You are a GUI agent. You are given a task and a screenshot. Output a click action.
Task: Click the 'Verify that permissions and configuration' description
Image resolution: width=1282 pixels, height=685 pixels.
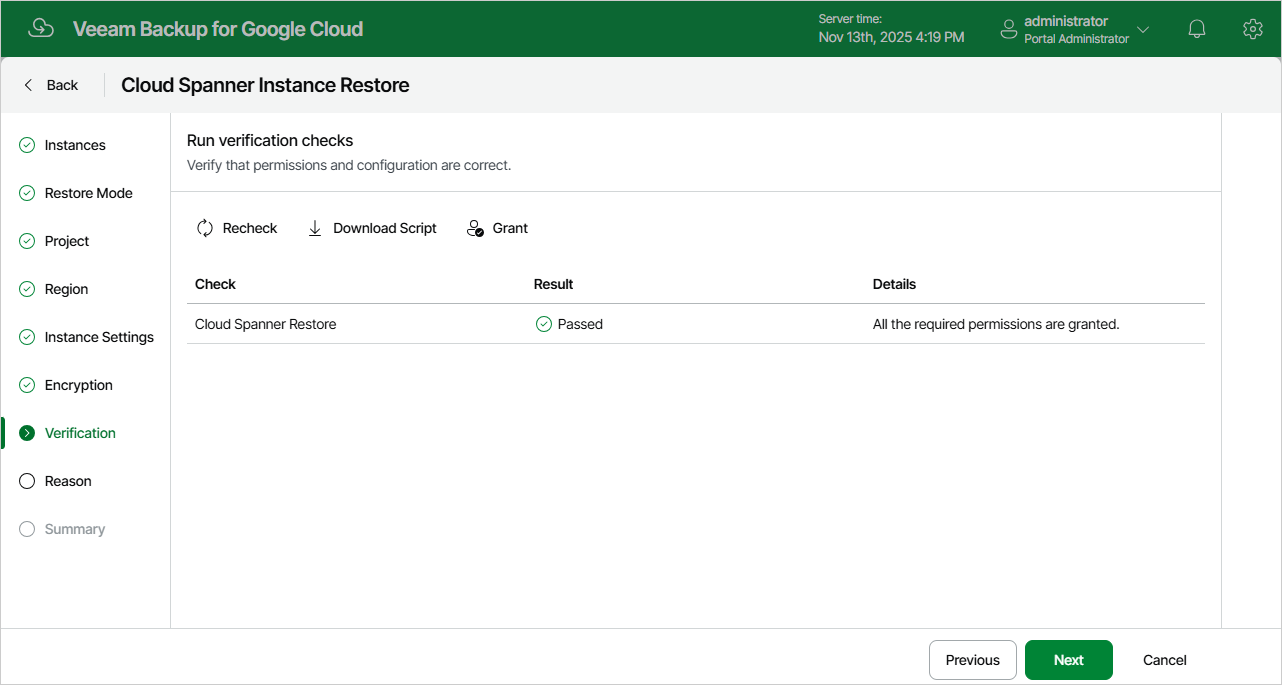point(349,165)
